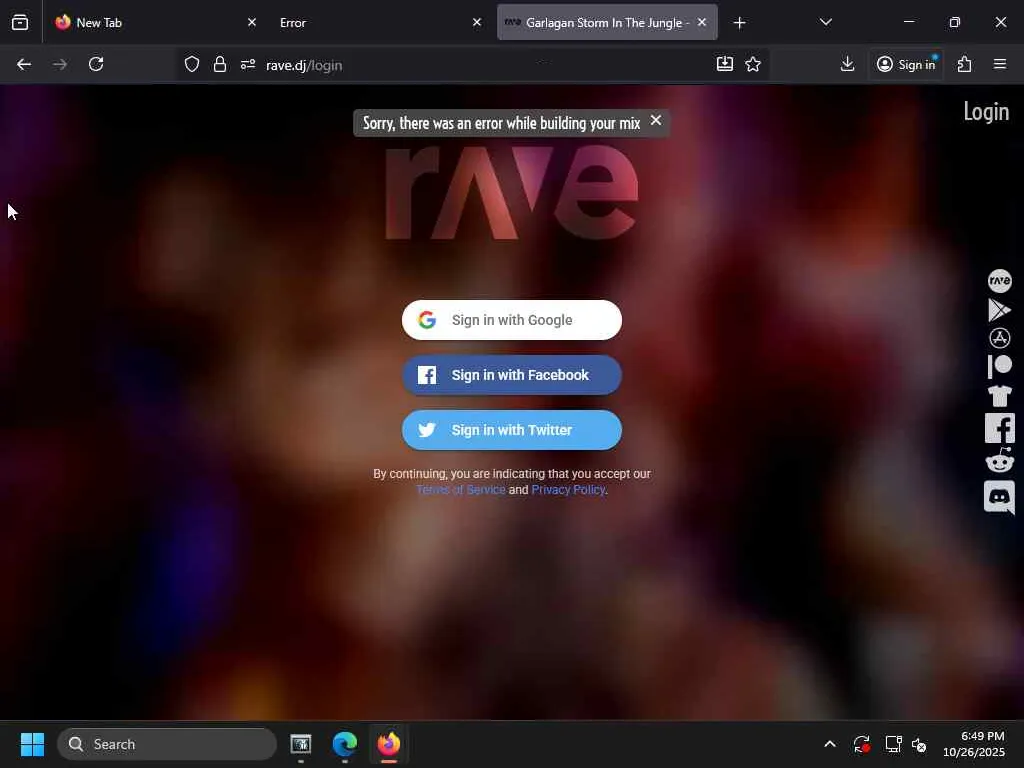
Task: Click the taskbar Search box
Action: [x=167, y=744]
